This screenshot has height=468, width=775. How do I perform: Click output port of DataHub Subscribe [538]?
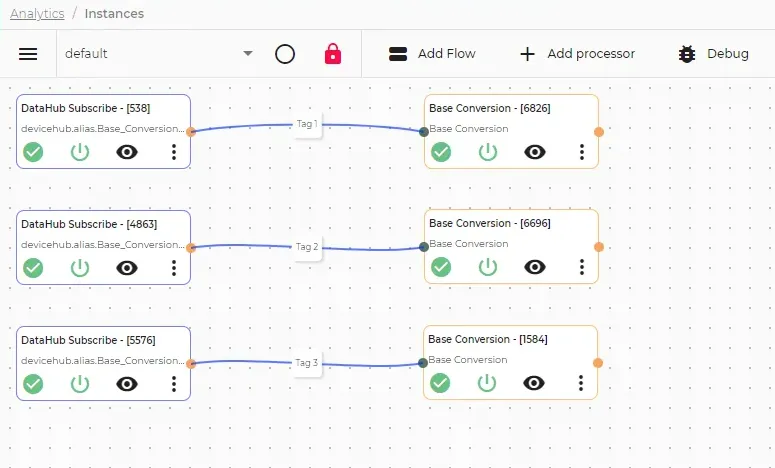click(x=191, y=131)
